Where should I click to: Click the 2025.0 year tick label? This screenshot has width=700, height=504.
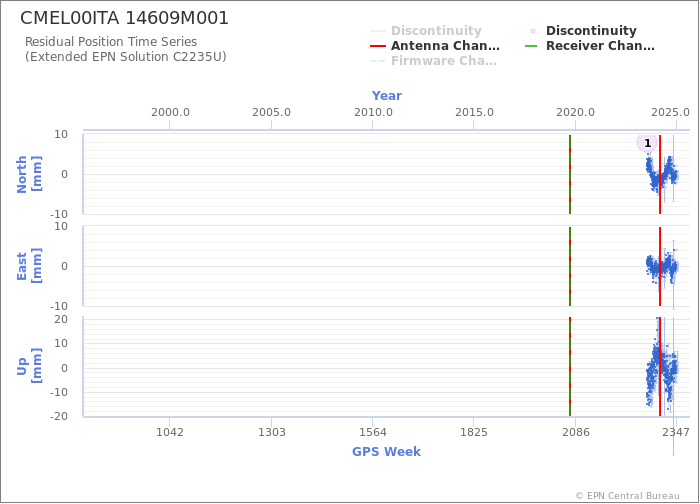[670, 112]
